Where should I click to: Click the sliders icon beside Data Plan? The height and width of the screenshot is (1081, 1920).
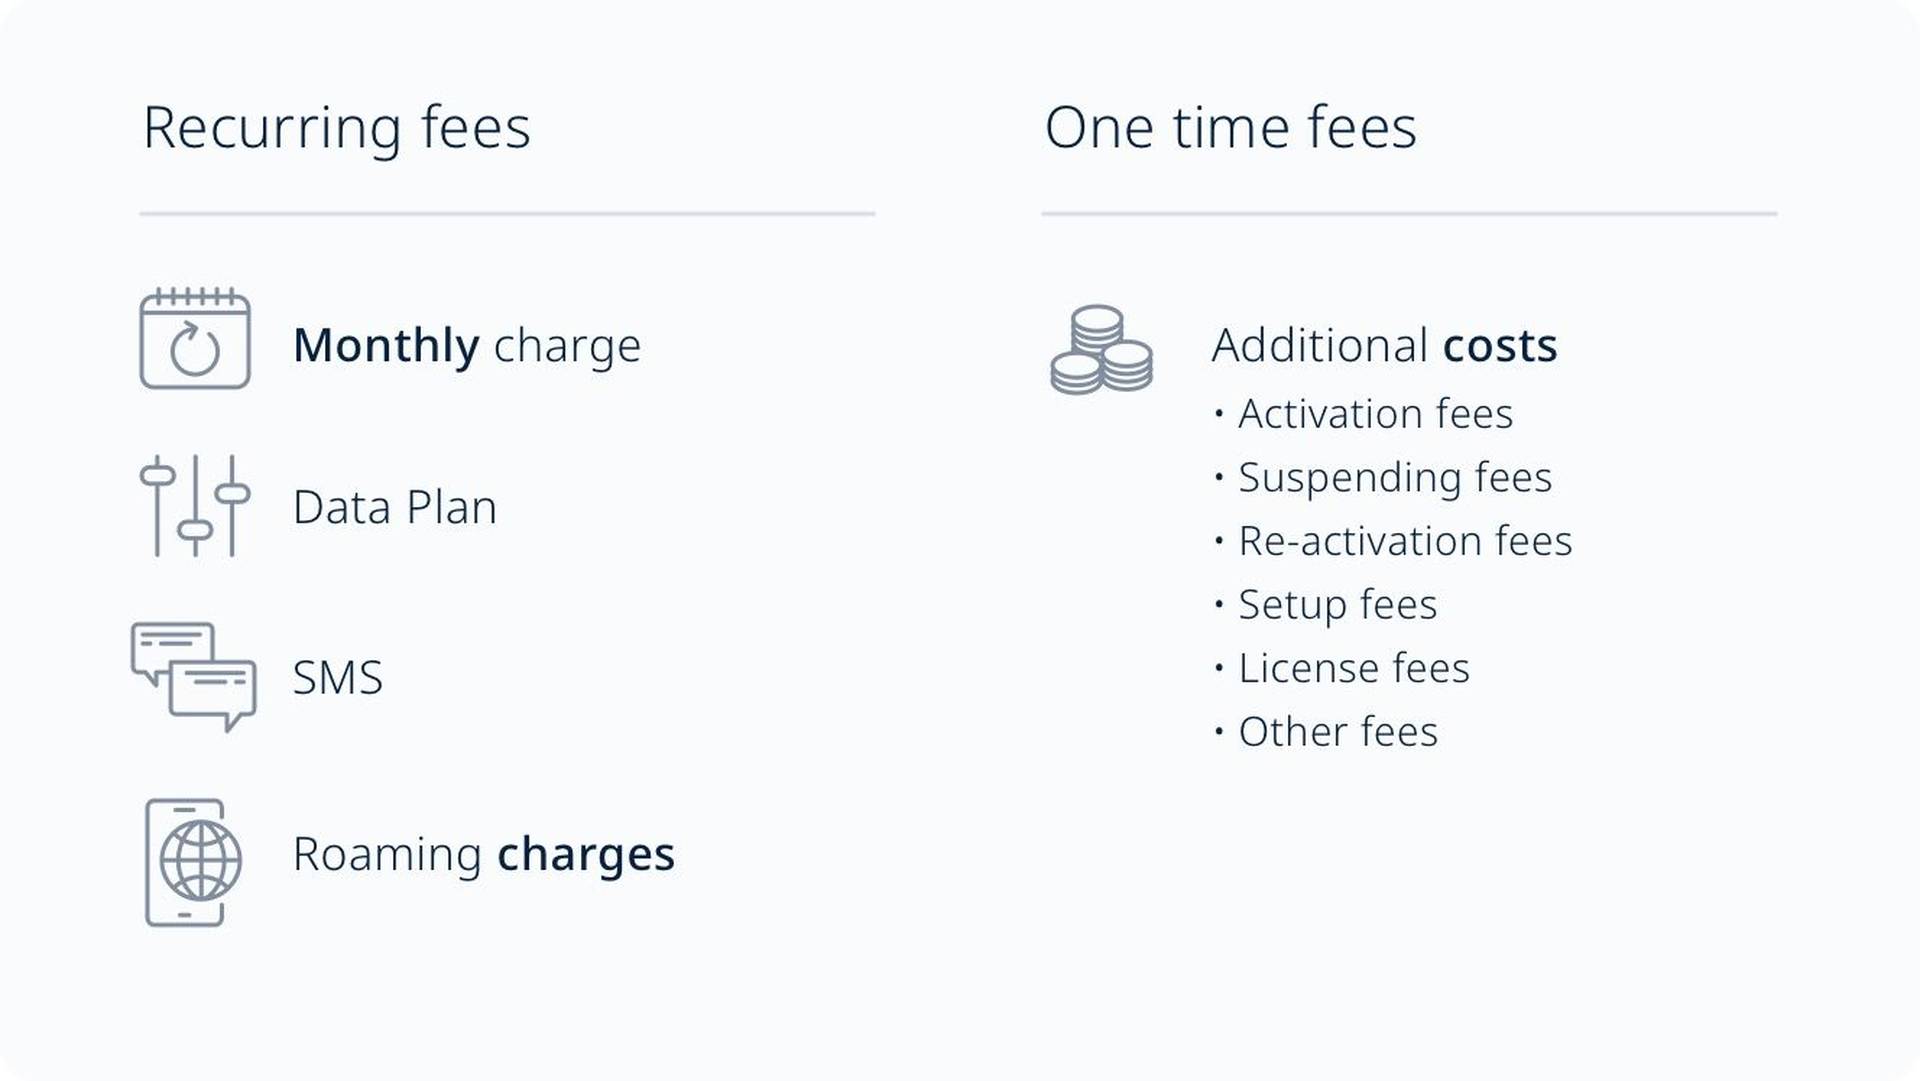point(195,505)
